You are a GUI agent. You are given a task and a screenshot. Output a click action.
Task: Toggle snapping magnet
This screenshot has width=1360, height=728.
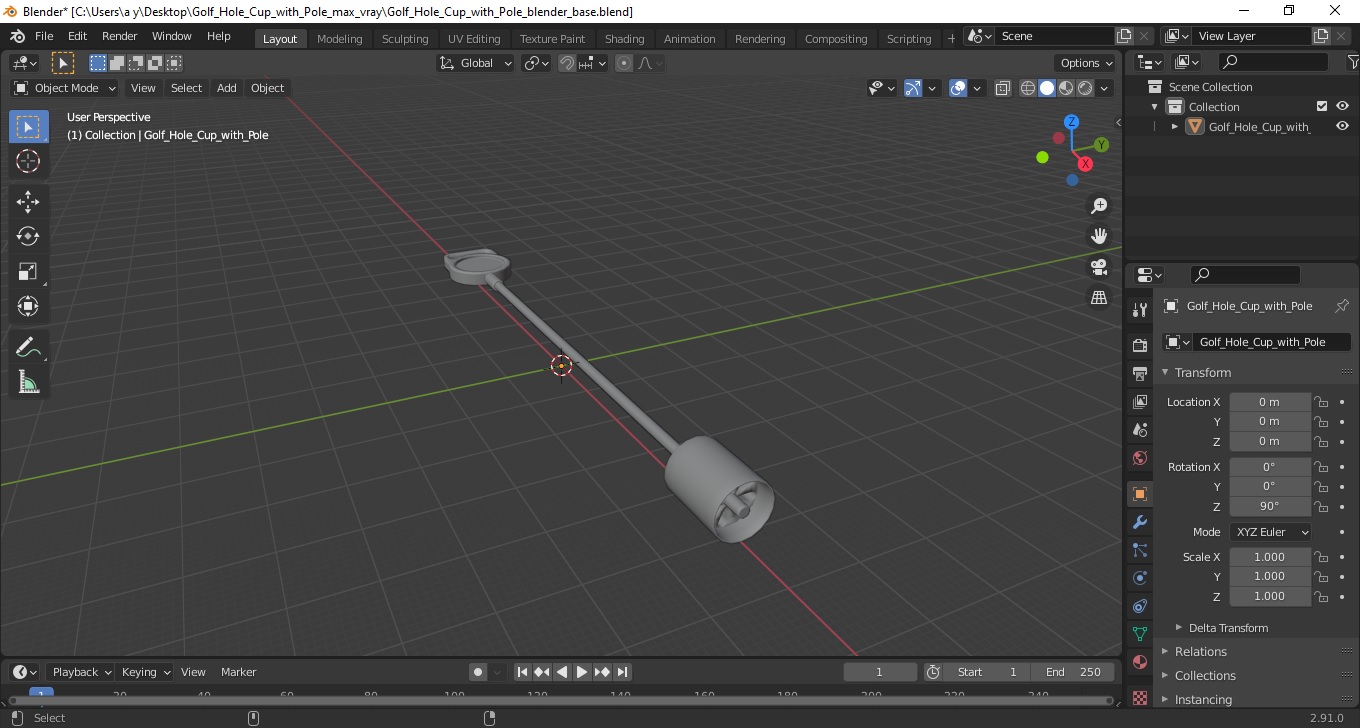click(x=567, y=63)
